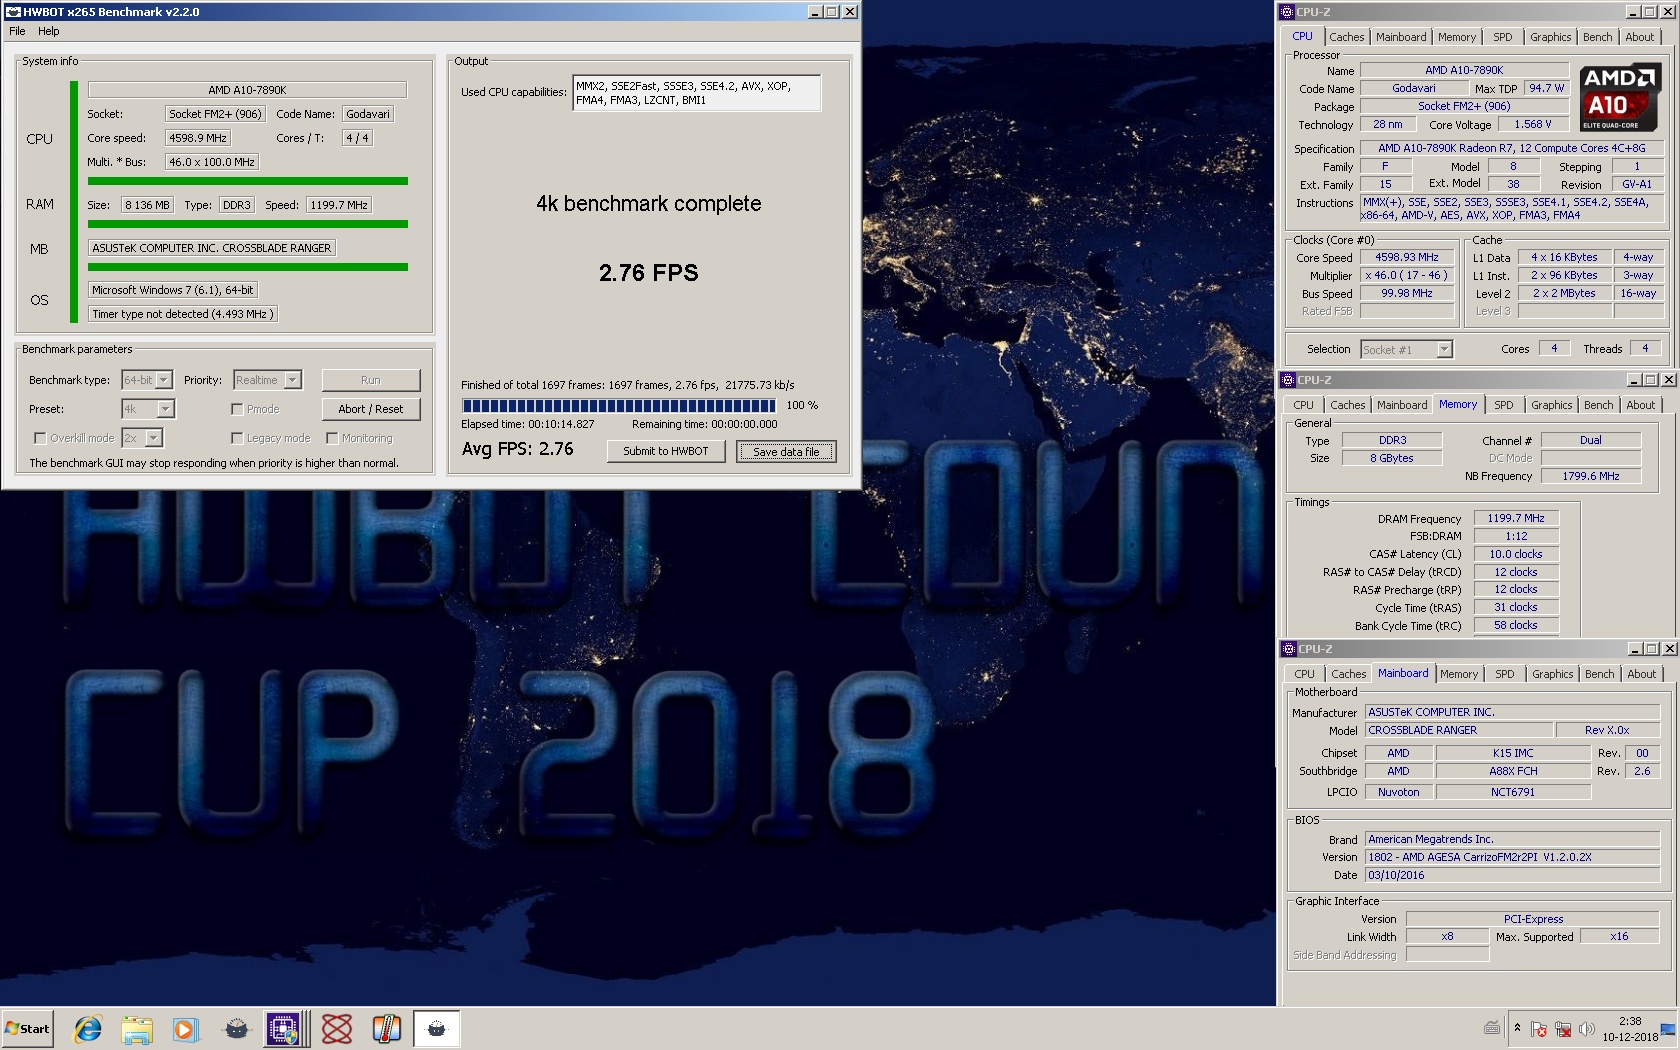Open the red atom-shaped taskbar application
The width and height of the screenshot is (1680, 1050).
tap(337, 1028)
